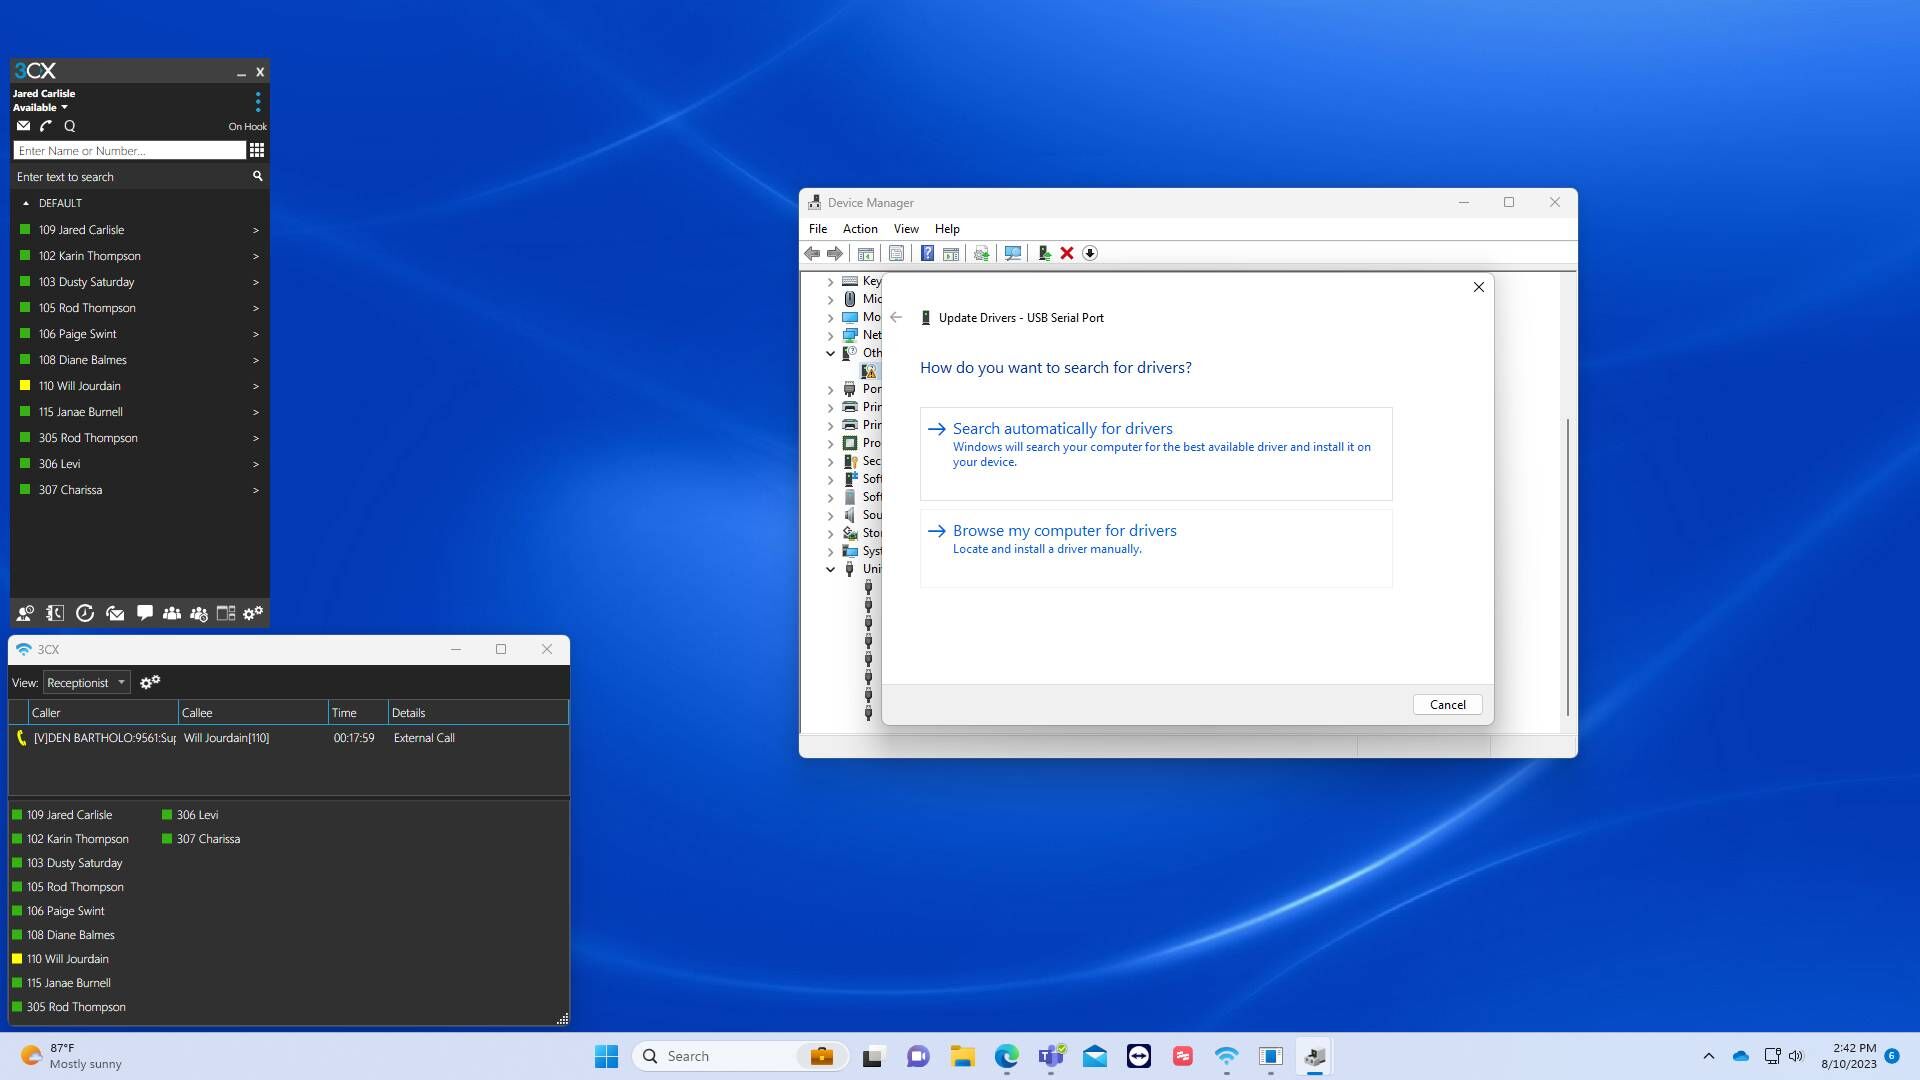
Task: Open scheduled conference icon in 3CX bottom bar
Action: click(x=199, y=613)
